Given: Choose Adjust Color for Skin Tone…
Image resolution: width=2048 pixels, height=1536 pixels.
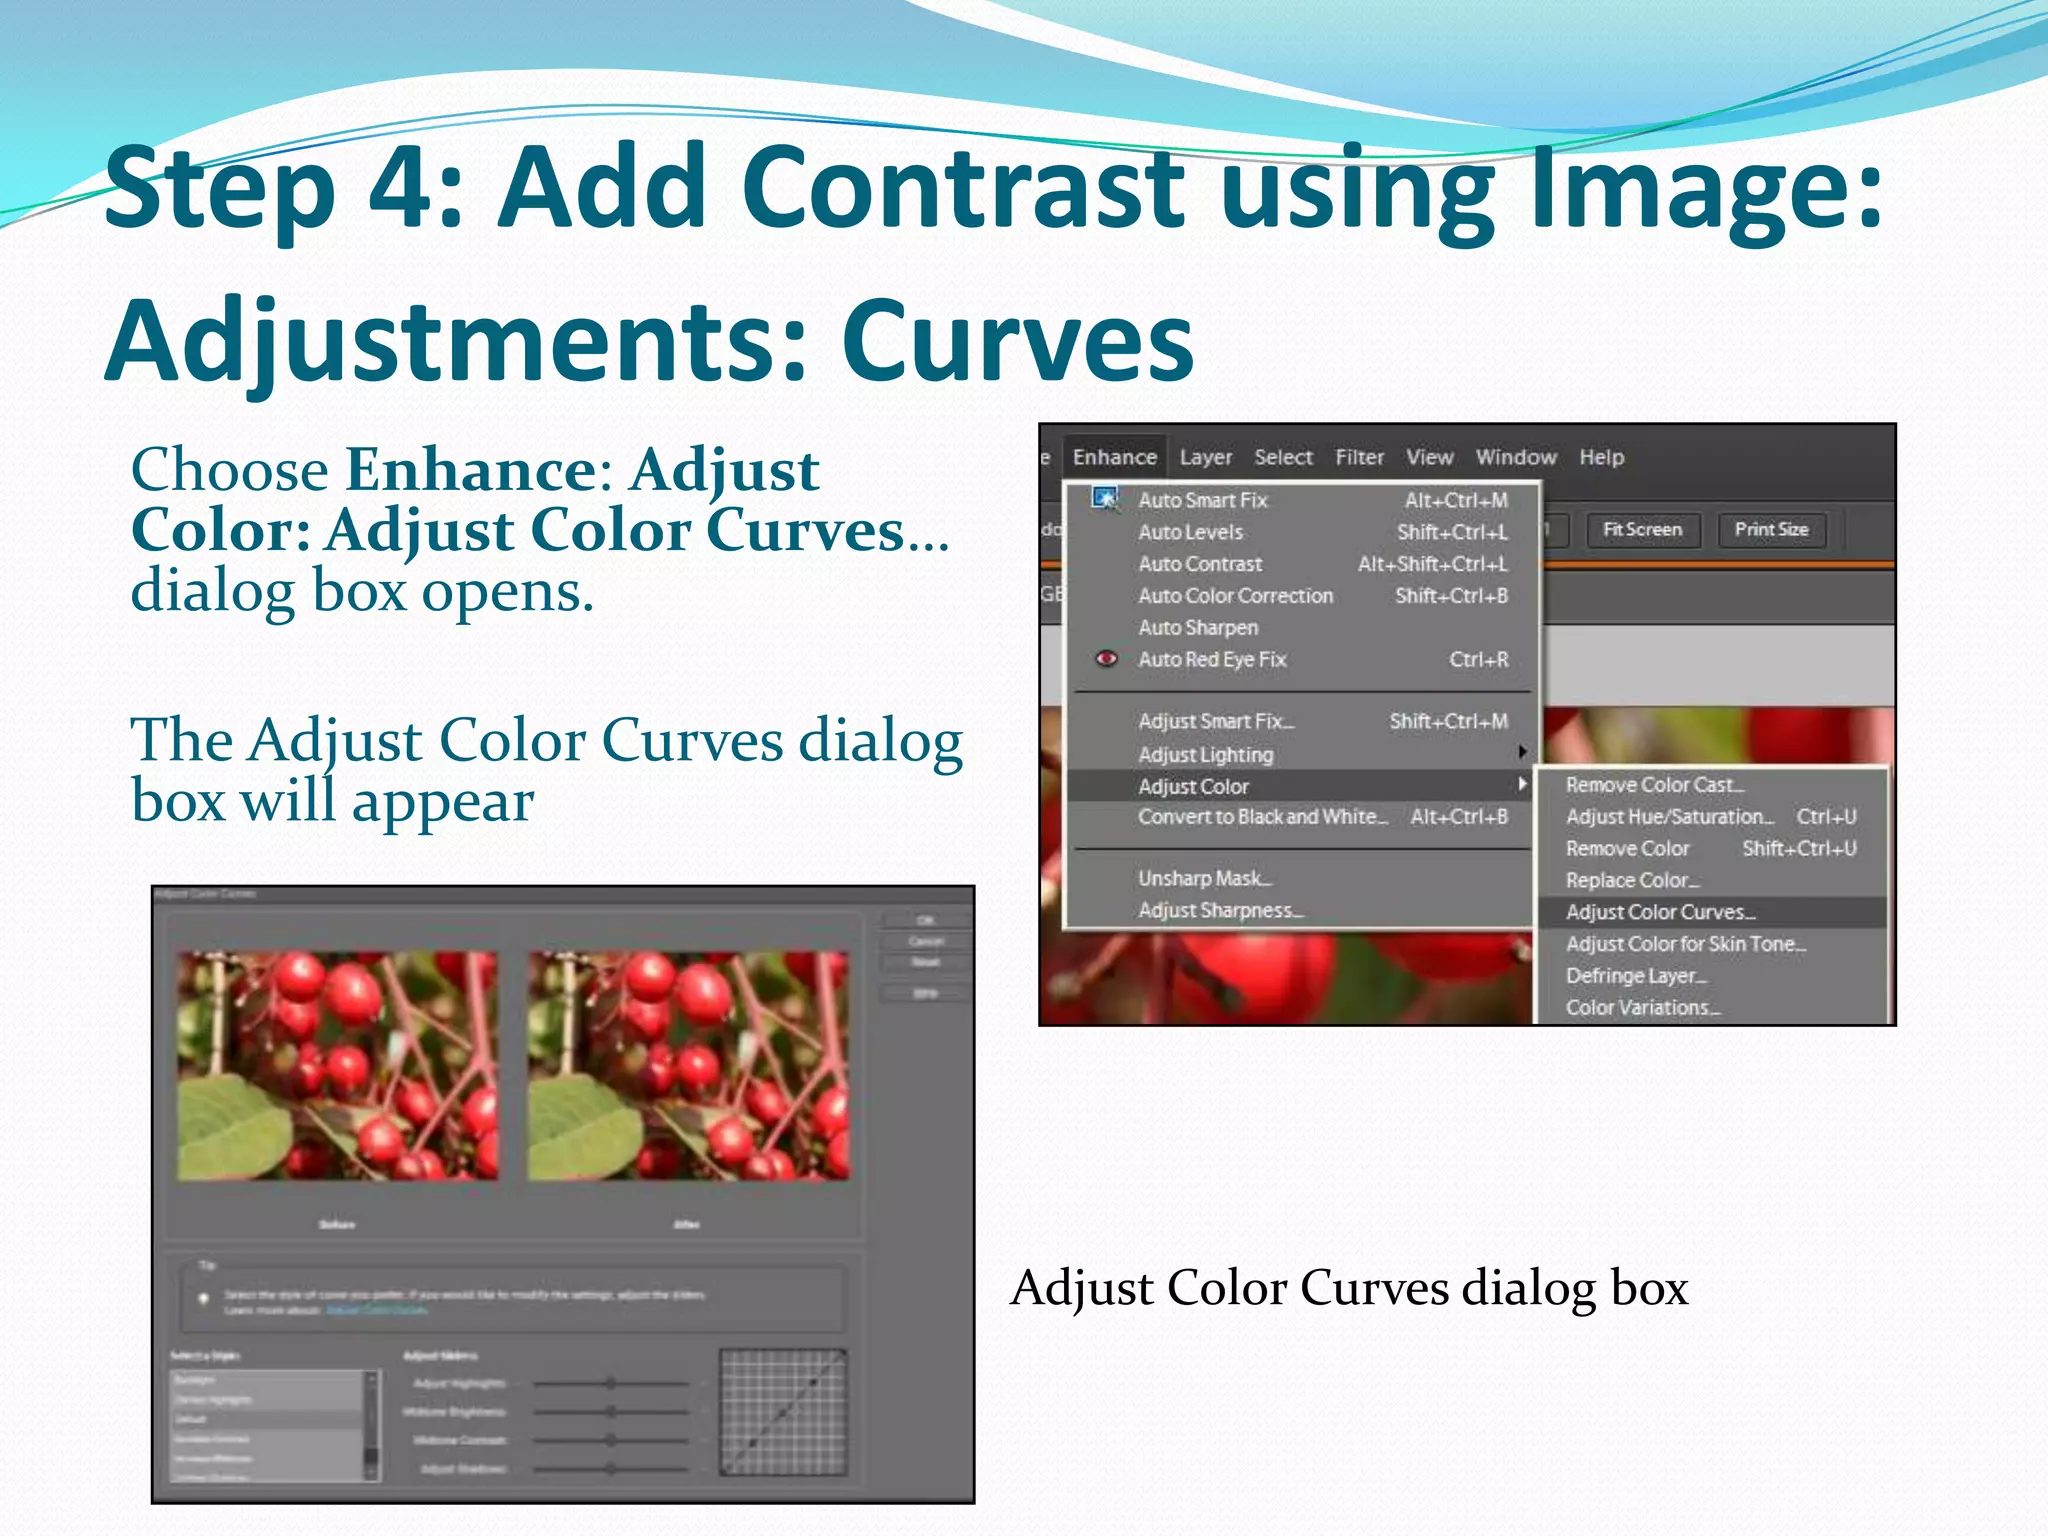Looking at the screenshot, I should (1711, 944).
